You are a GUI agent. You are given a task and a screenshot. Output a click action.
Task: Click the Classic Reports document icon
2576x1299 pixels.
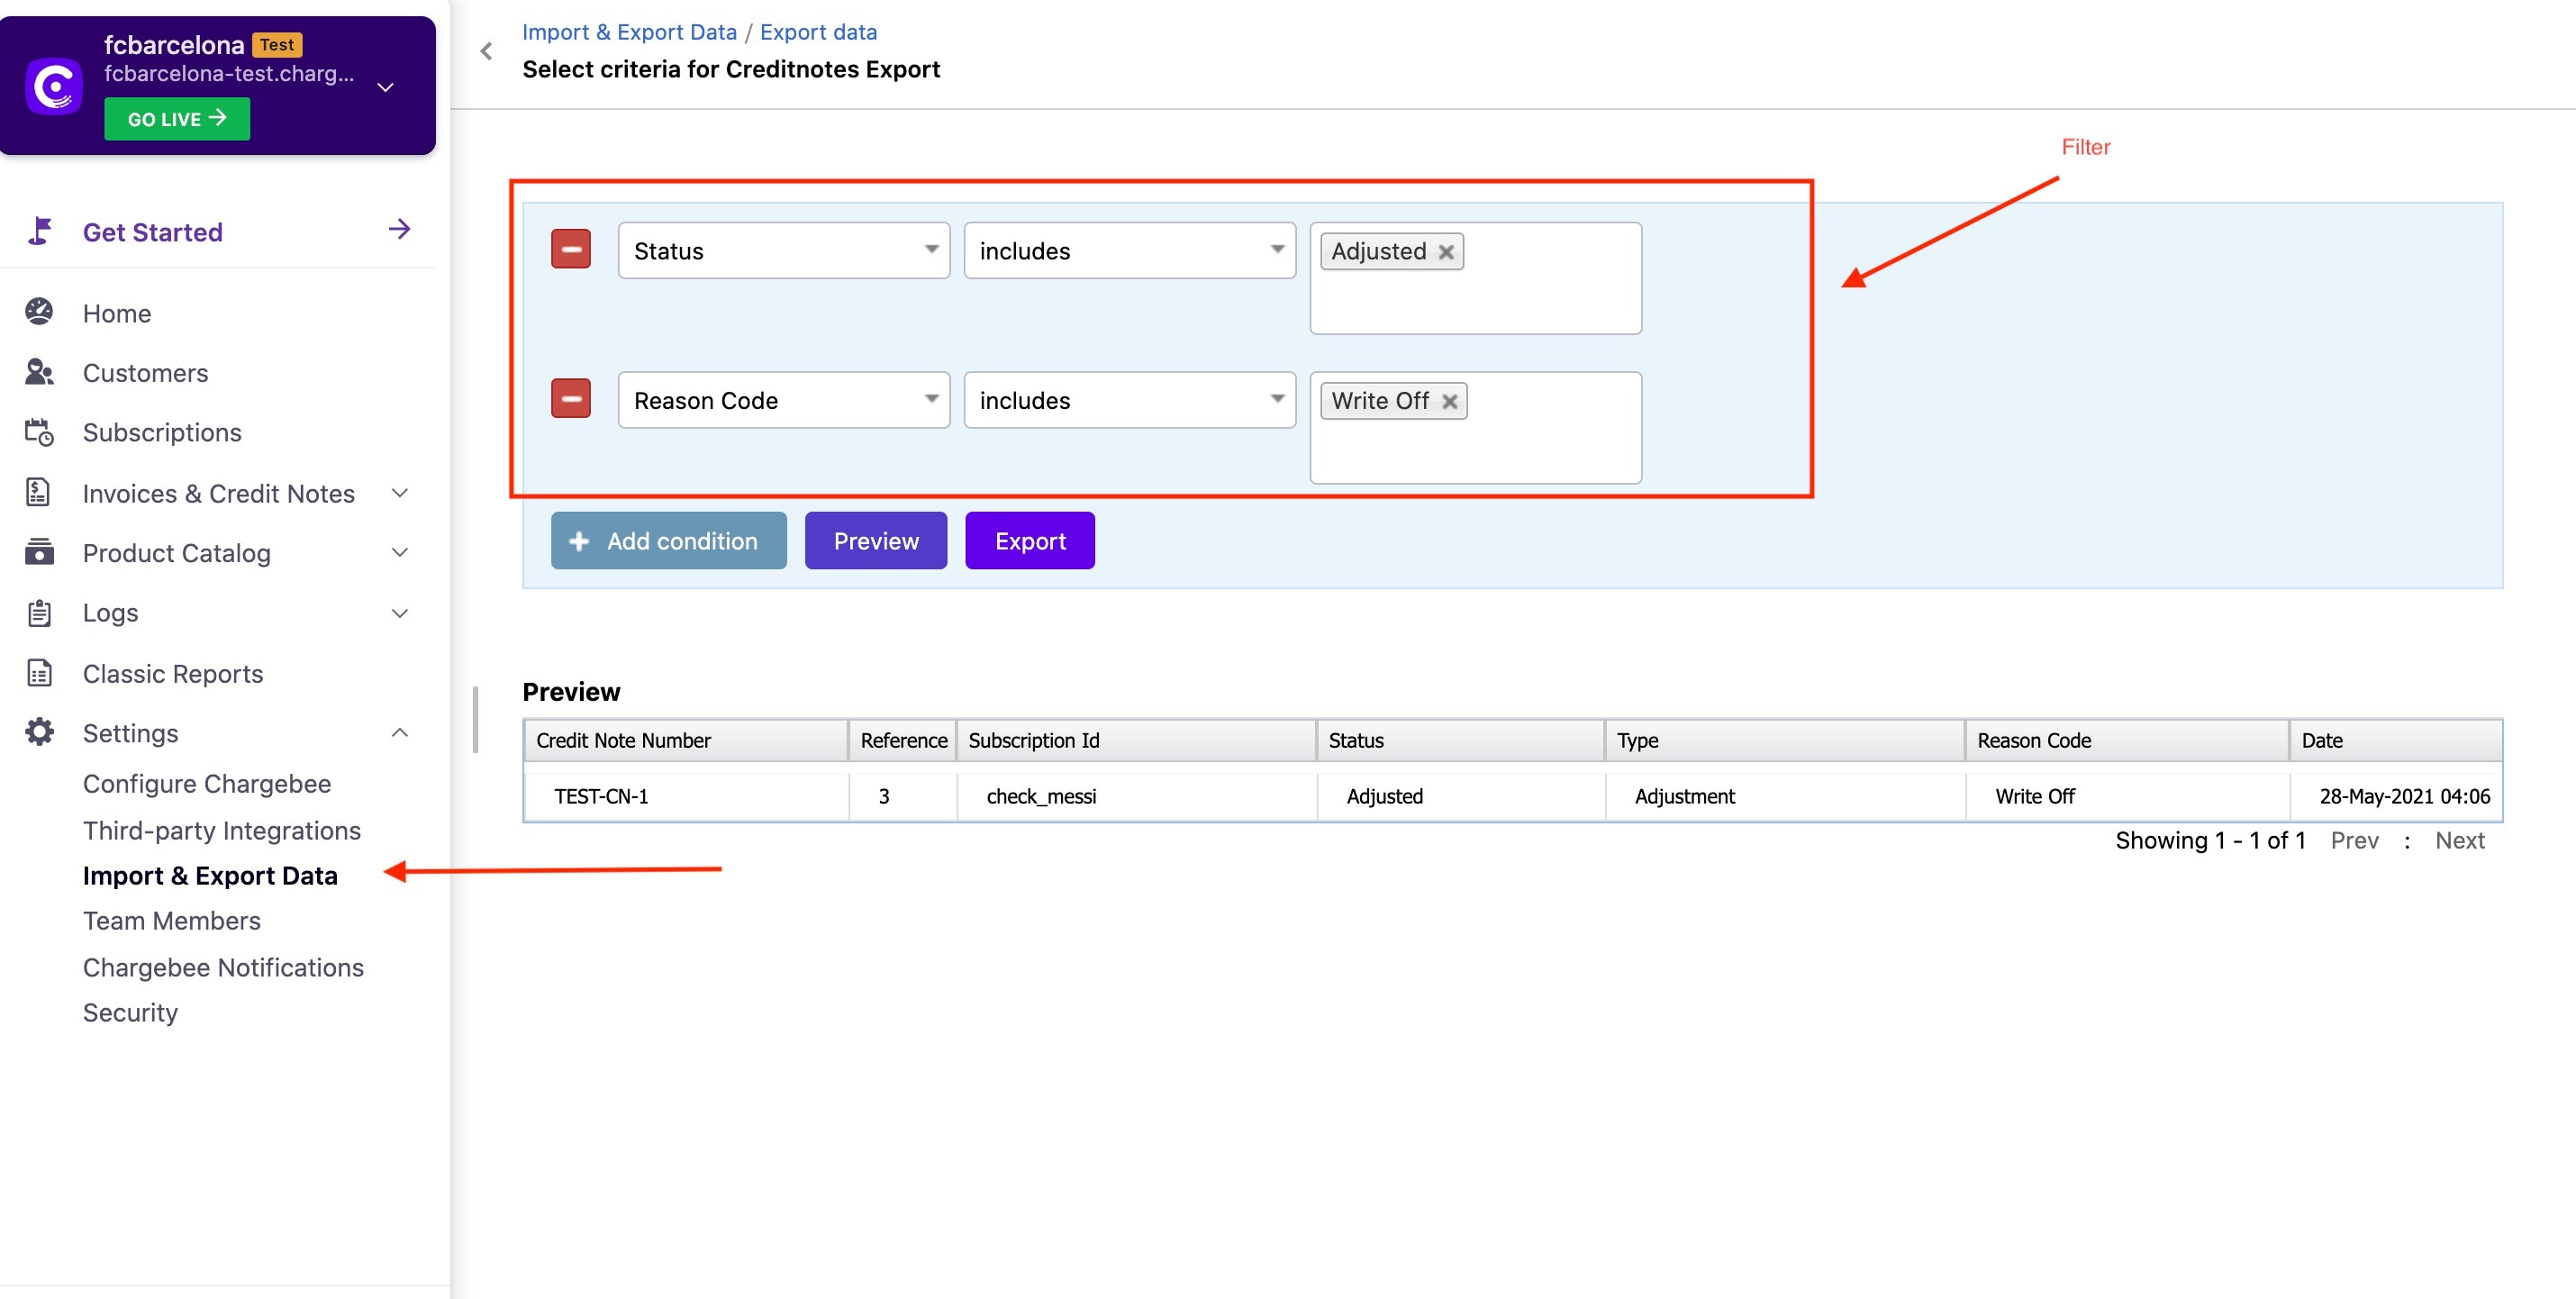tap(39, 673)
